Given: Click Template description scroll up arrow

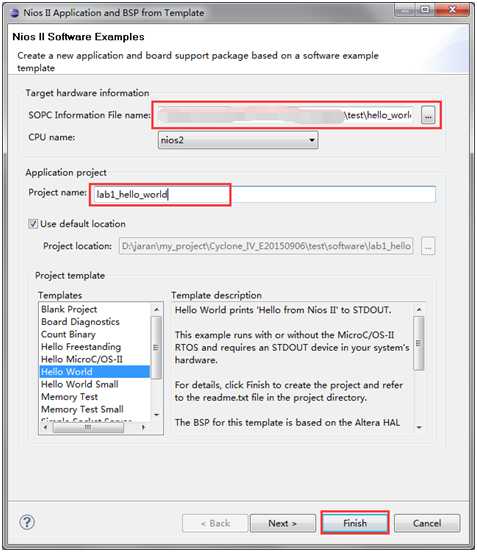Looking at the screenshot, I should tap(419, 310).
